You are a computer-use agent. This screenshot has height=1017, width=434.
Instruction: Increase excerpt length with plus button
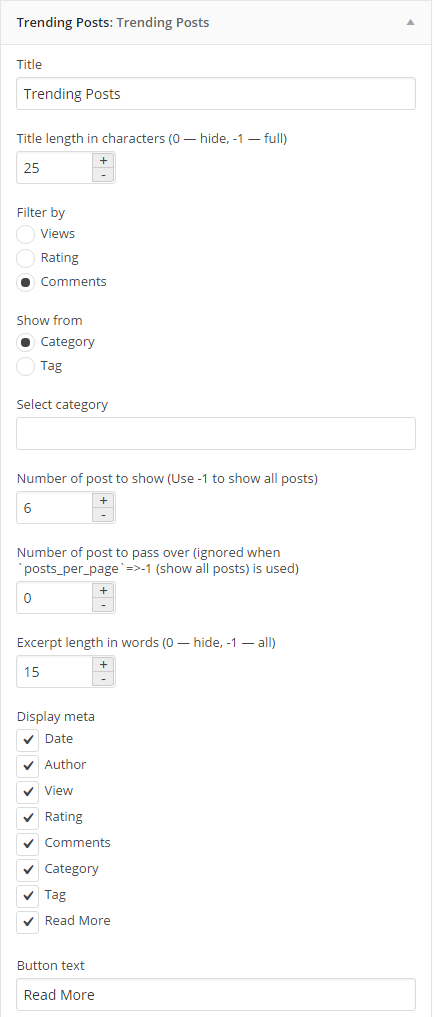click(x=103, y=665)
